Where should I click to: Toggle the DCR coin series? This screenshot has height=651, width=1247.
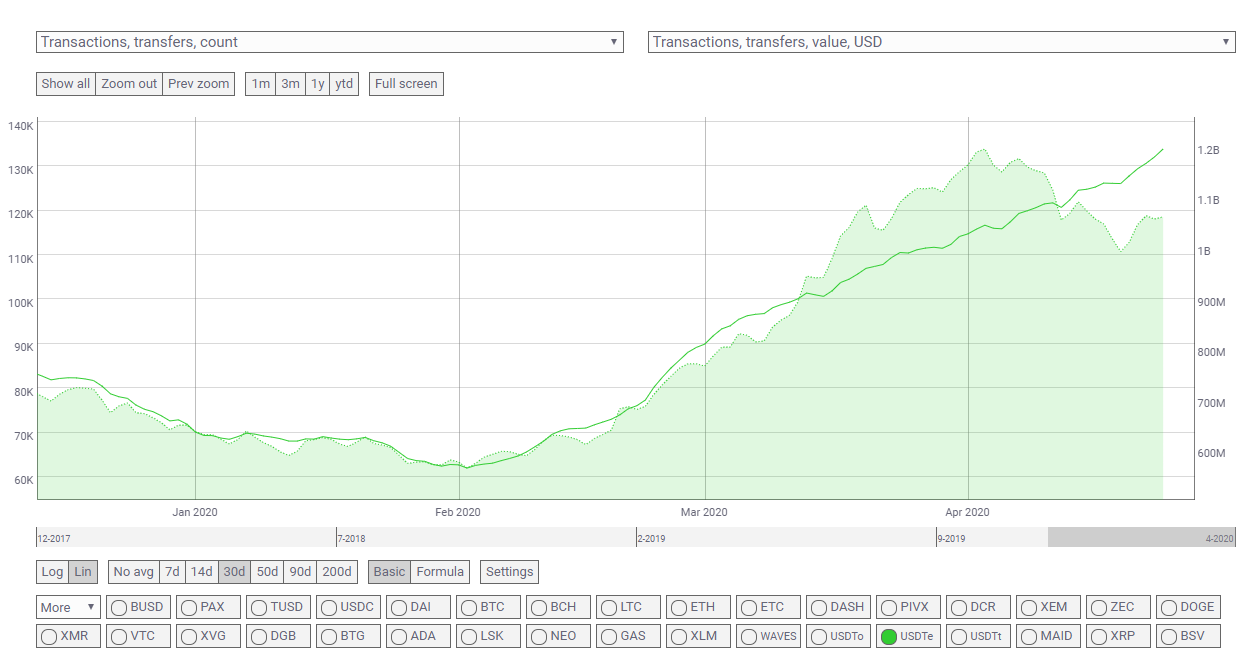click(x=979, y=607)
